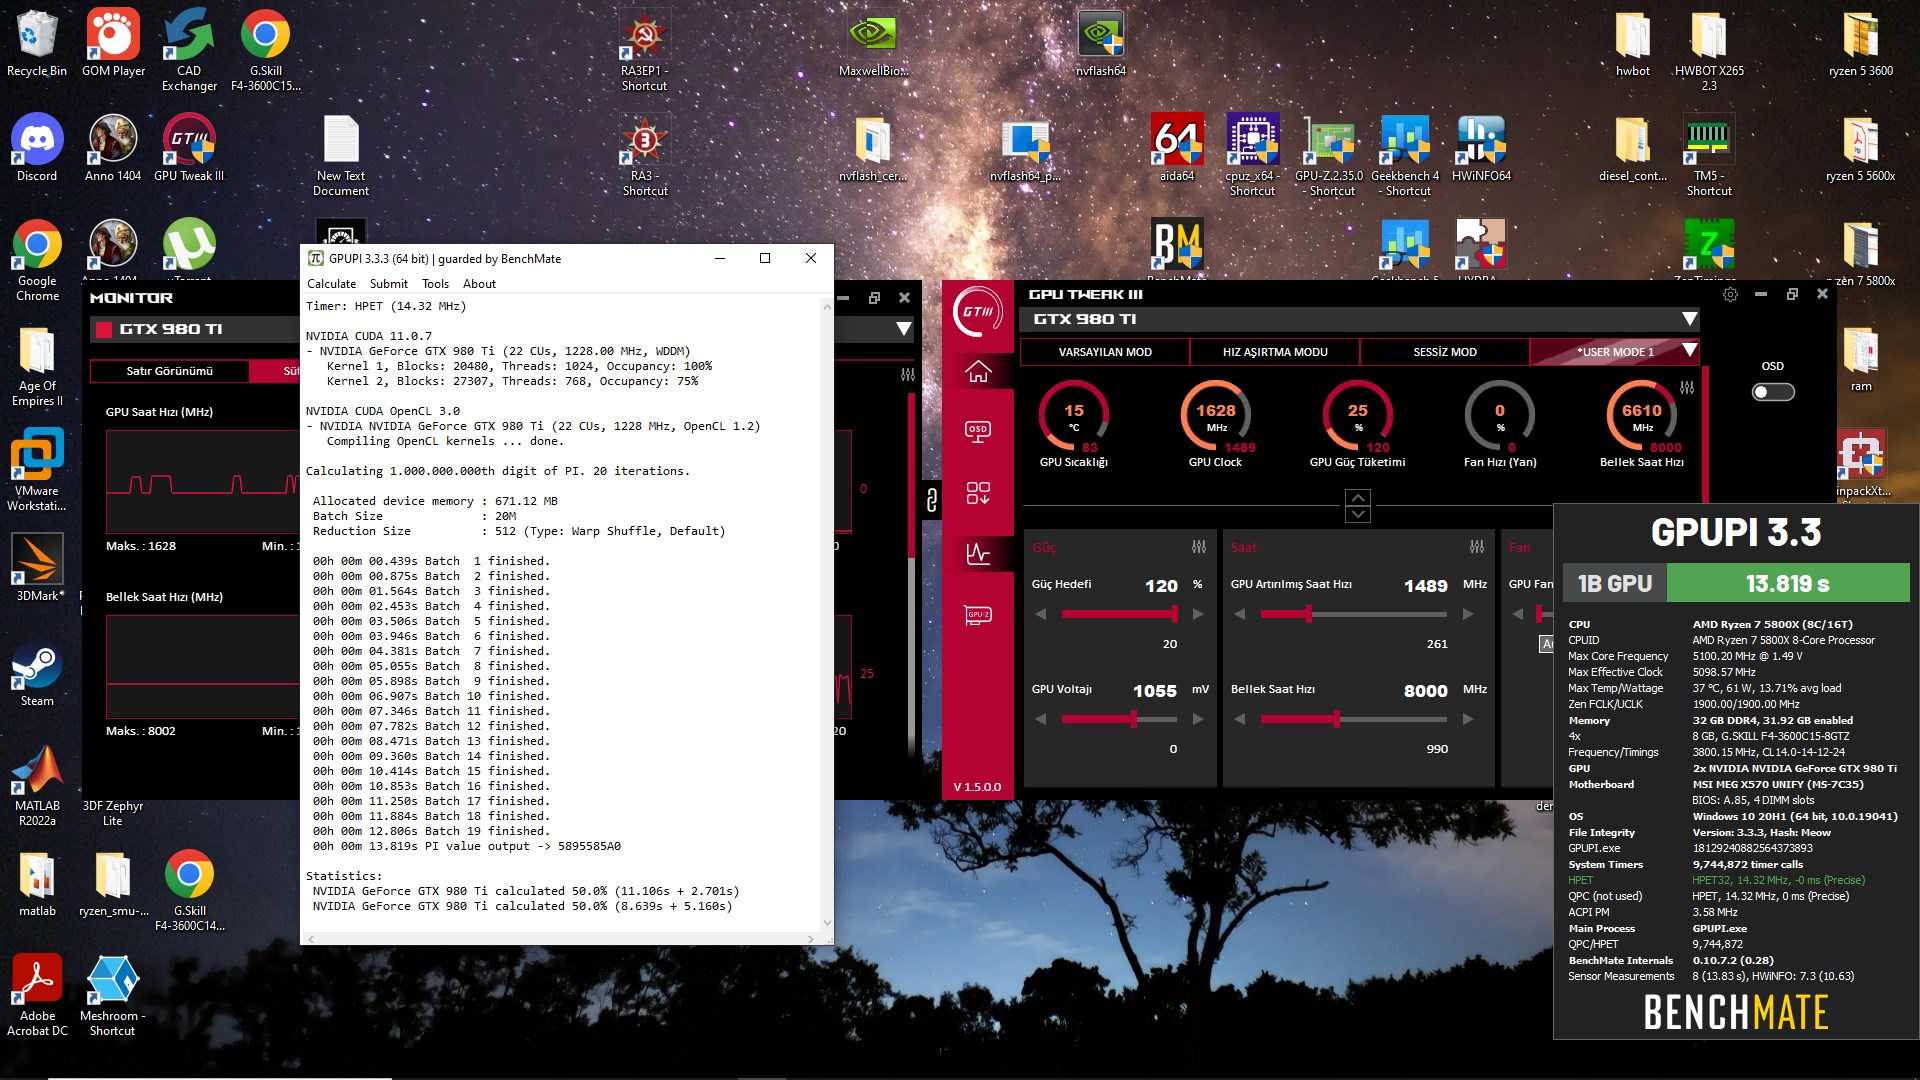This screenshot has width=1920, height=1080.
Task: Decrease GPU Voltajı with left arrow
Action: (x=1041, y=719)
